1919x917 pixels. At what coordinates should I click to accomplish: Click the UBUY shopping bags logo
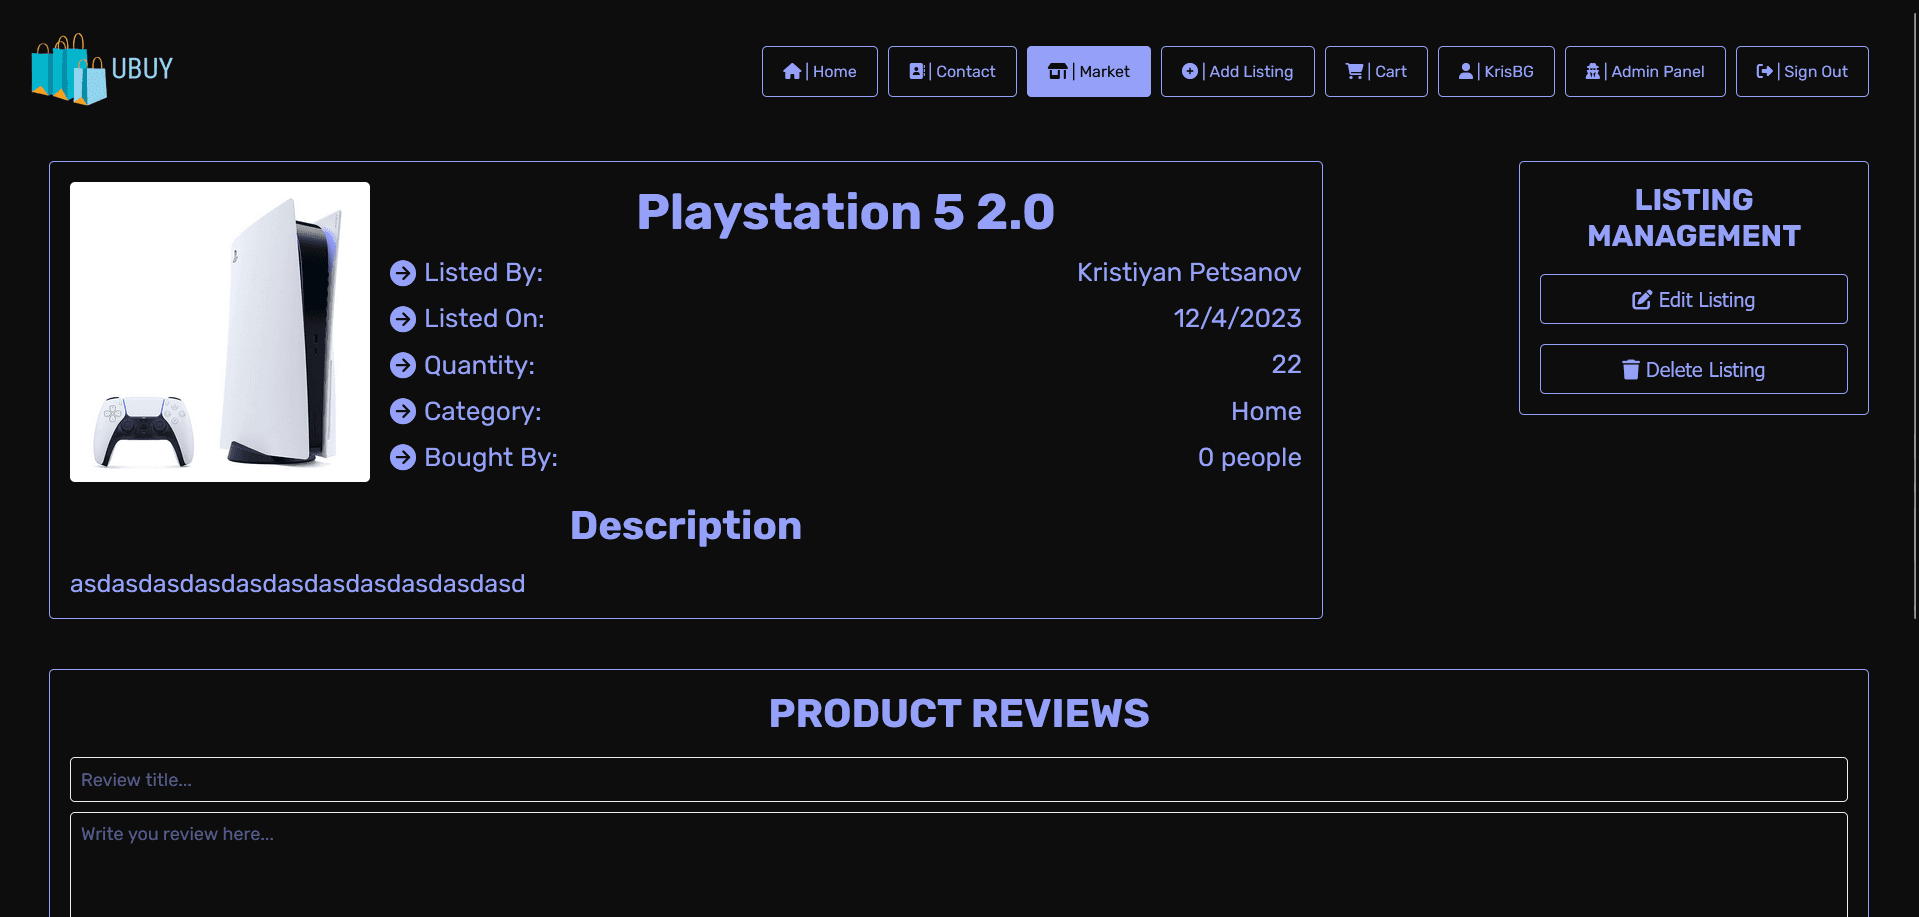coord(68,70)
